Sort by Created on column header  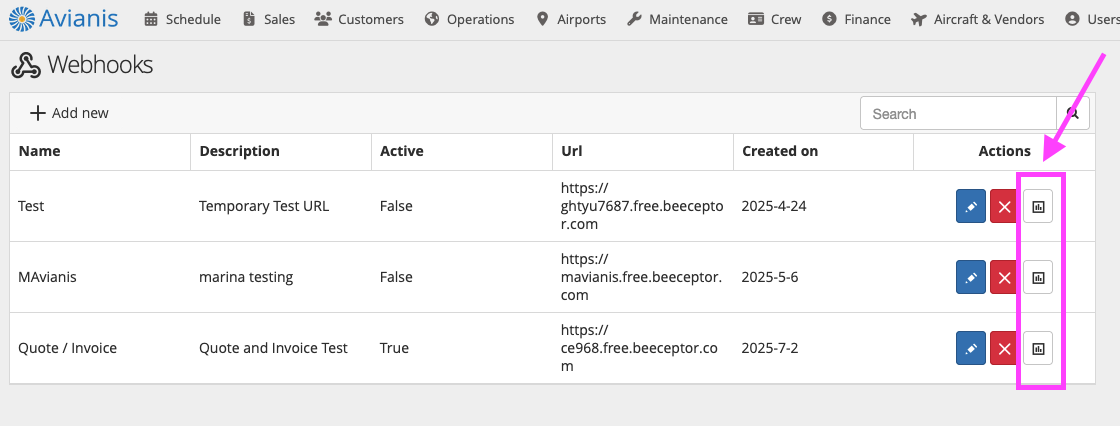pyautogui.click(x=780, y=151)
